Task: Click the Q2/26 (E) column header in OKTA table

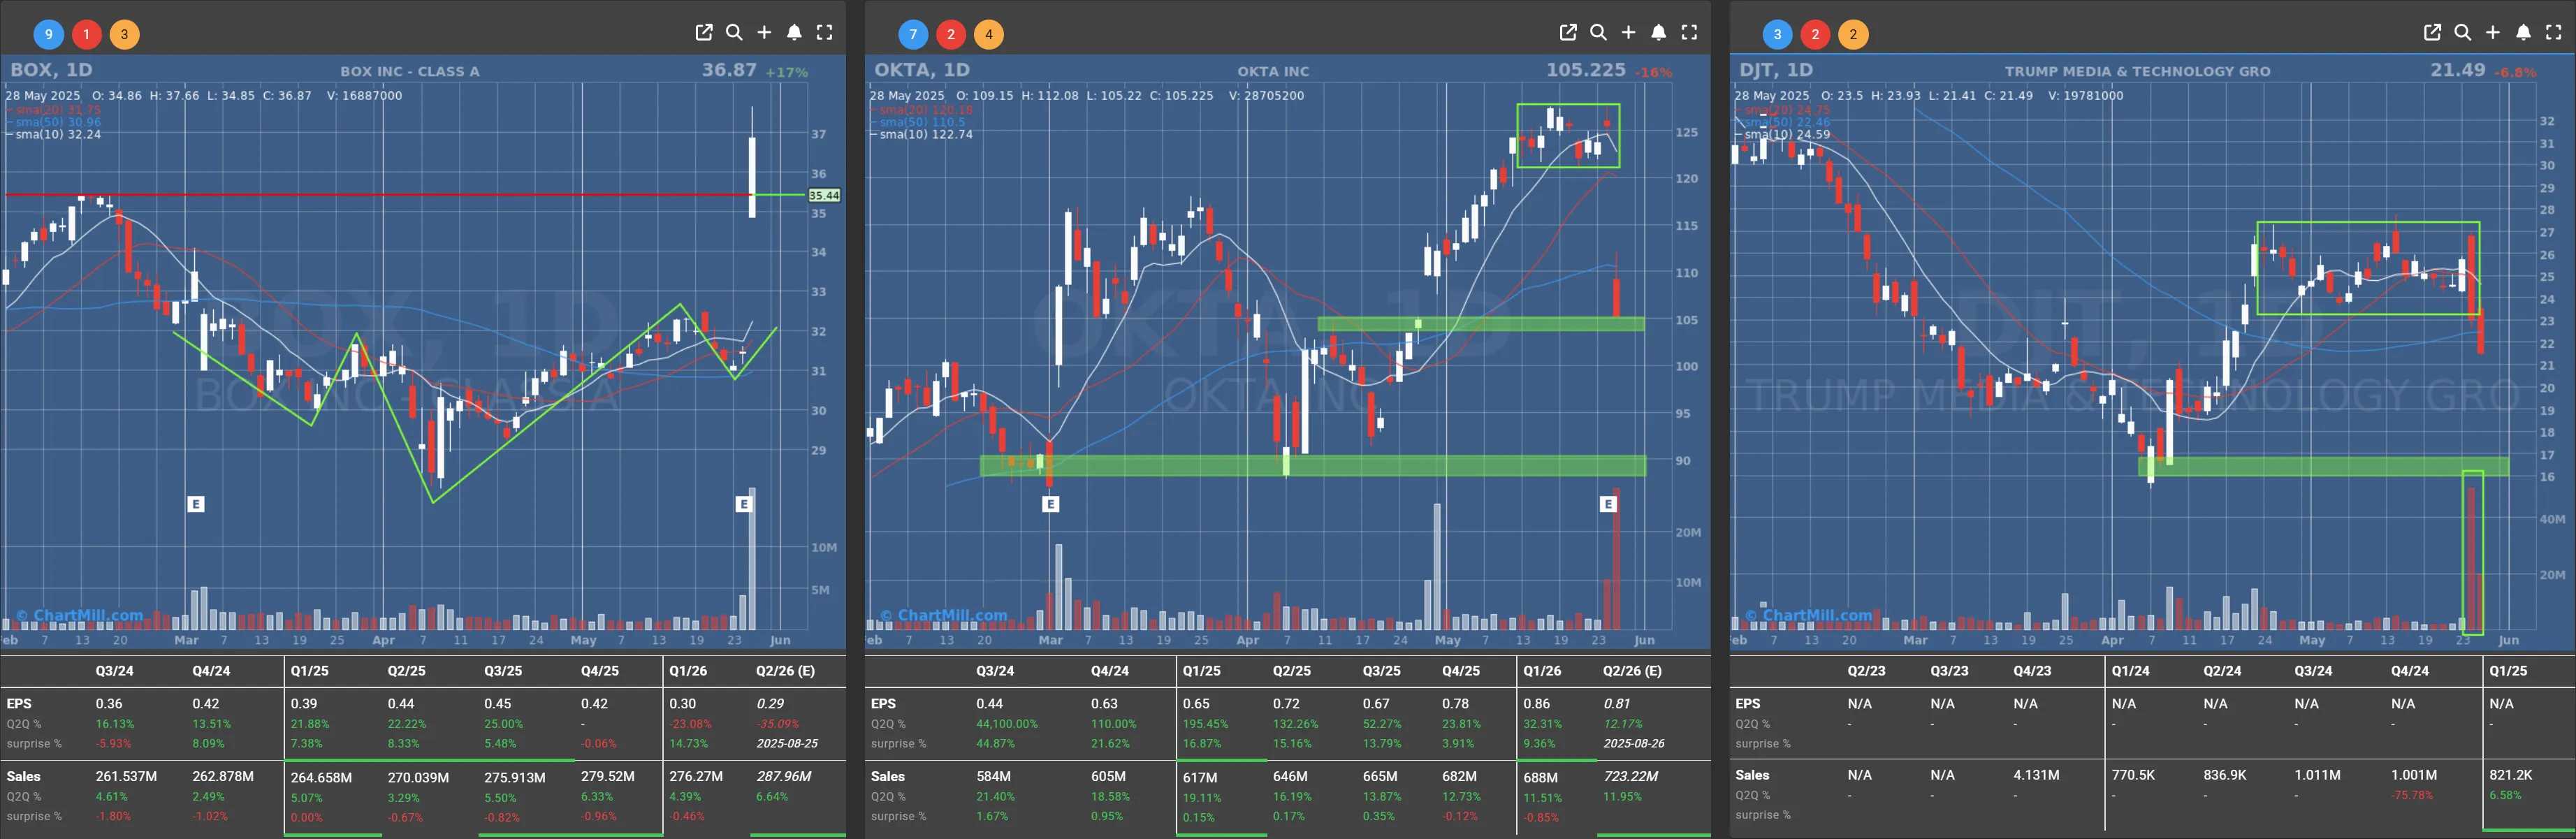Action: 1632,671
